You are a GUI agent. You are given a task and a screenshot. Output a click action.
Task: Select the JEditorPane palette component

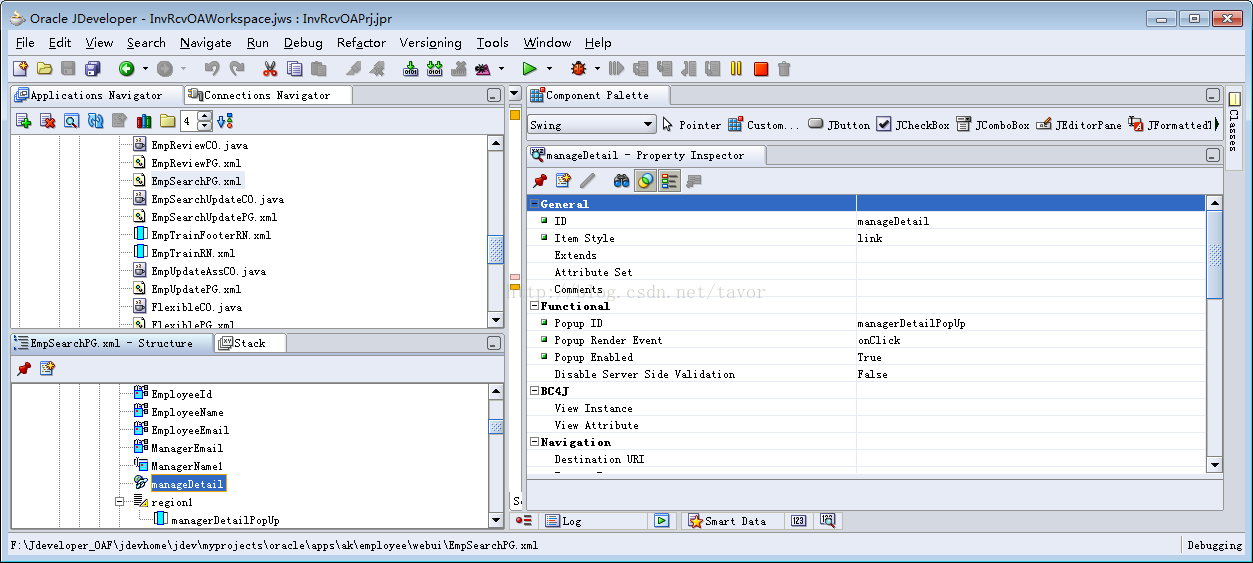1079,125
